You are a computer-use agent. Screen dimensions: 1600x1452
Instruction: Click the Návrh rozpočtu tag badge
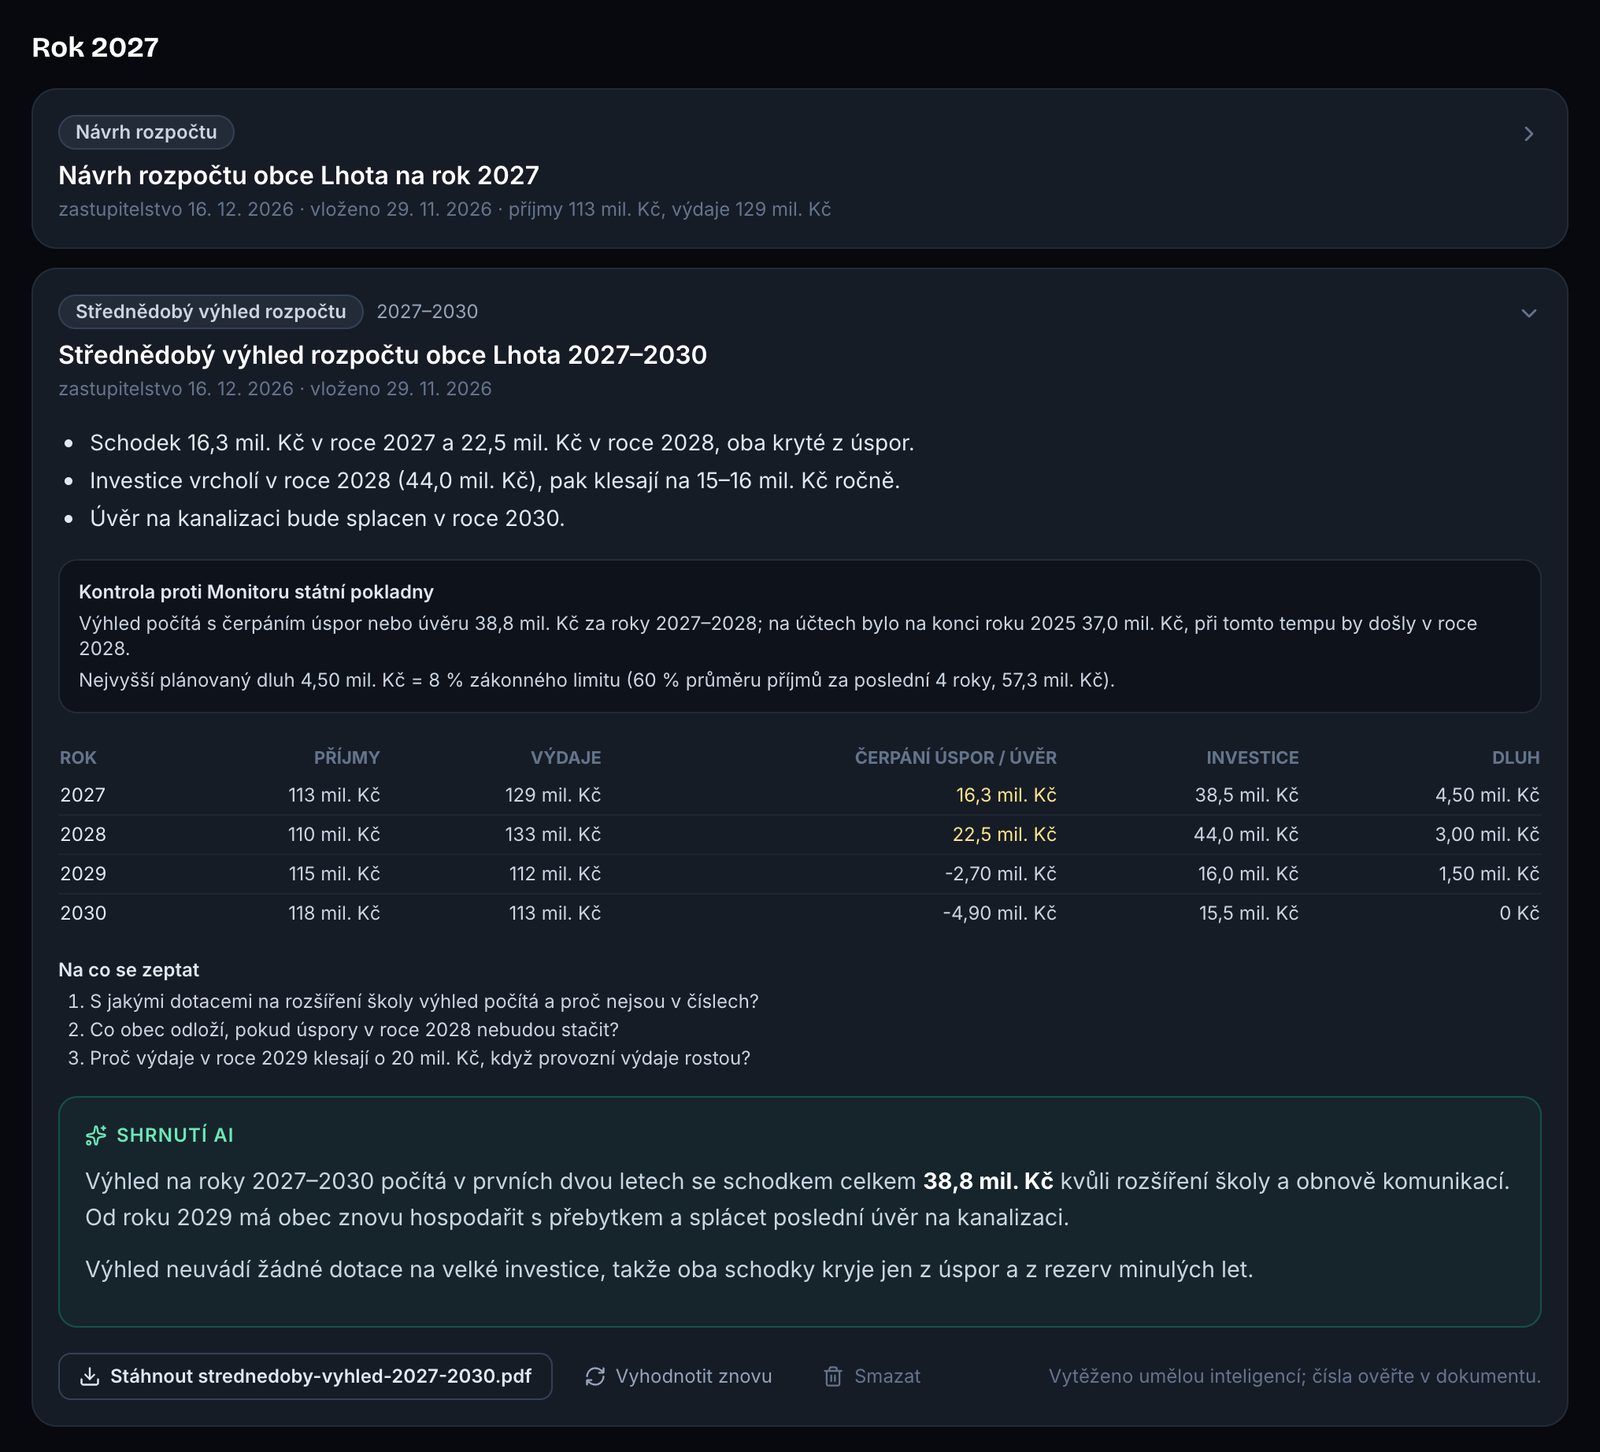[x=146, y=132]
